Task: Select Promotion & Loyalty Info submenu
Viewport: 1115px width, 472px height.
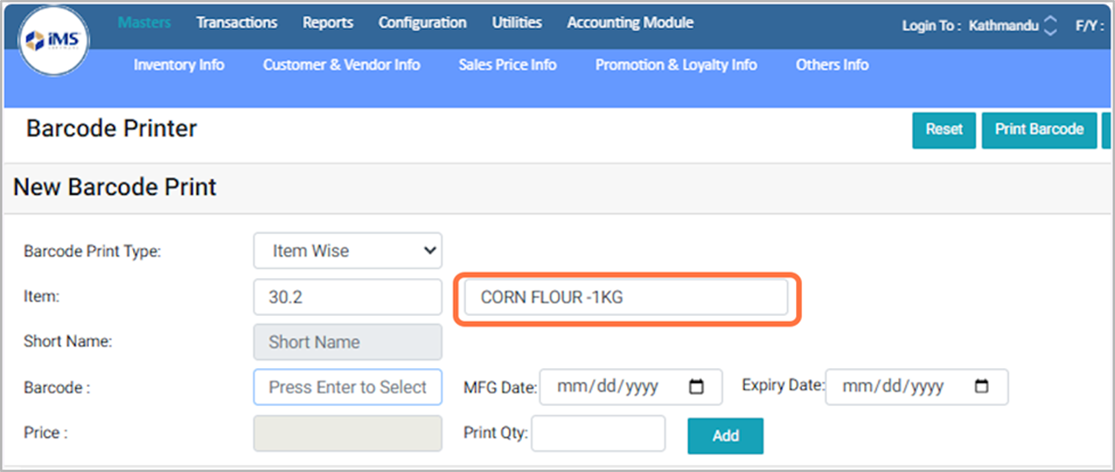Action: click(676, 65)
